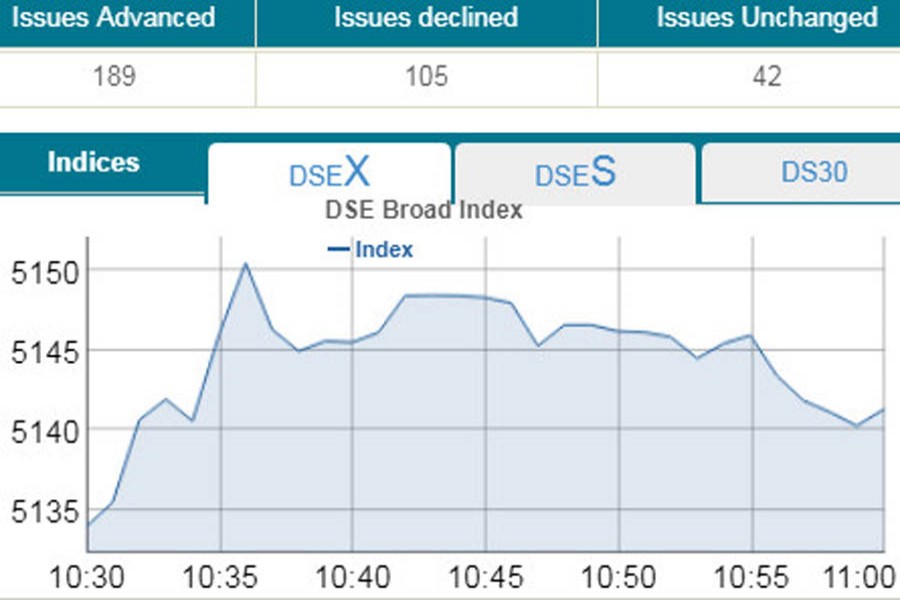
Task: Switch to the DSEX index tab
Action: click(x=329, y=174)
